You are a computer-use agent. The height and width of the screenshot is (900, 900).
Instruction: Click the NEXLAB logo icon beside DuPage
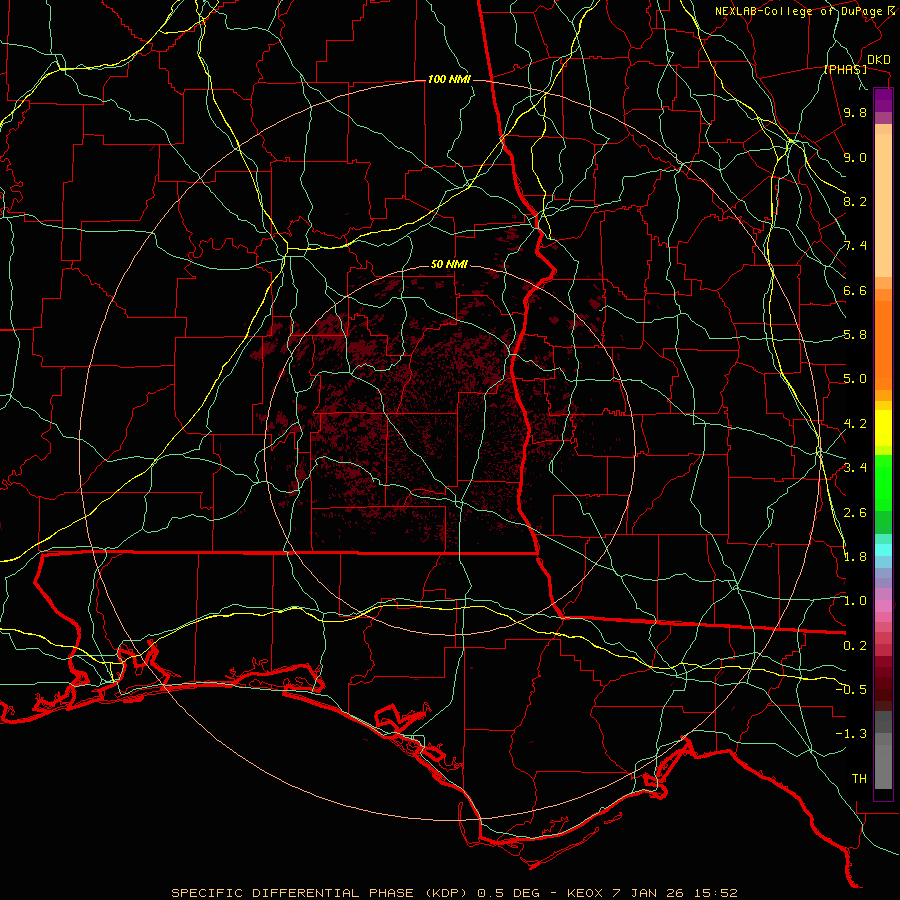(x=893, y=10)
